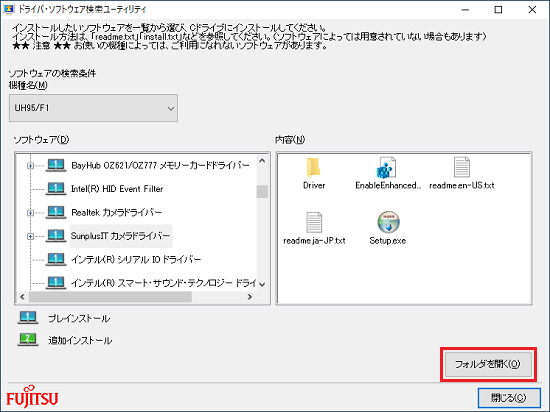Select the readme.ja-JP.txt file icon

(x=314, y=222)
